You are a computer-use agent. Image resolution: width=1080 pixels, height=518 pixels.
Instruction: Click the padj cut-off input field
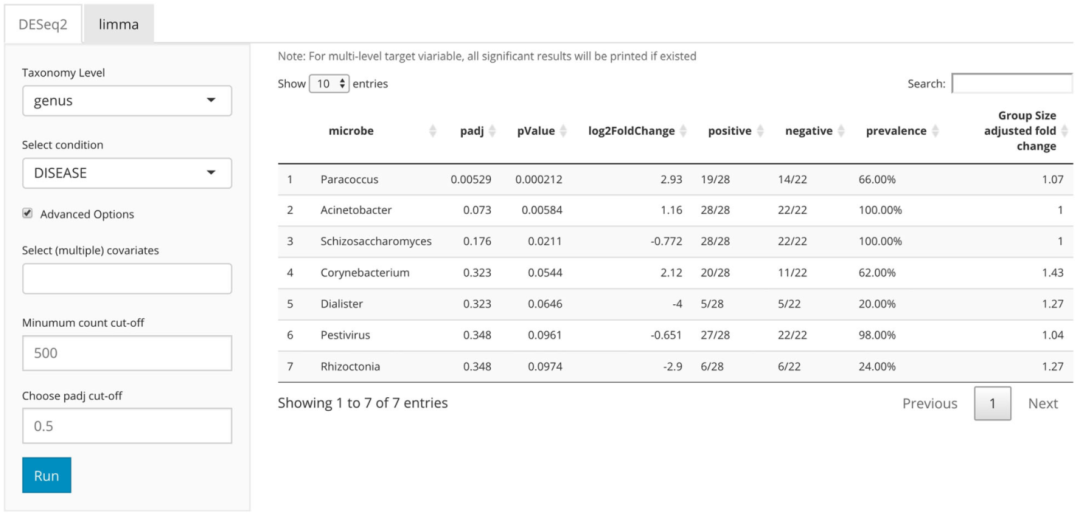point(127,426)
